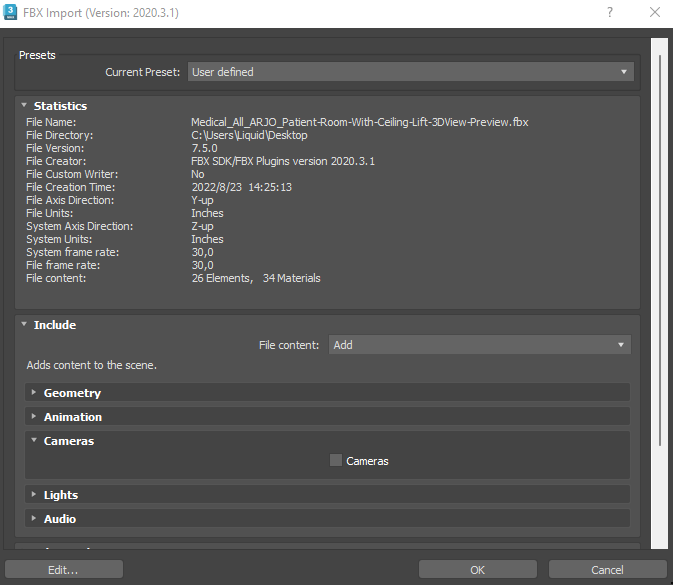Screen dimensions: 673x585
Task: Open the Current Preset dropdown
Action: (x=410, y=72)
